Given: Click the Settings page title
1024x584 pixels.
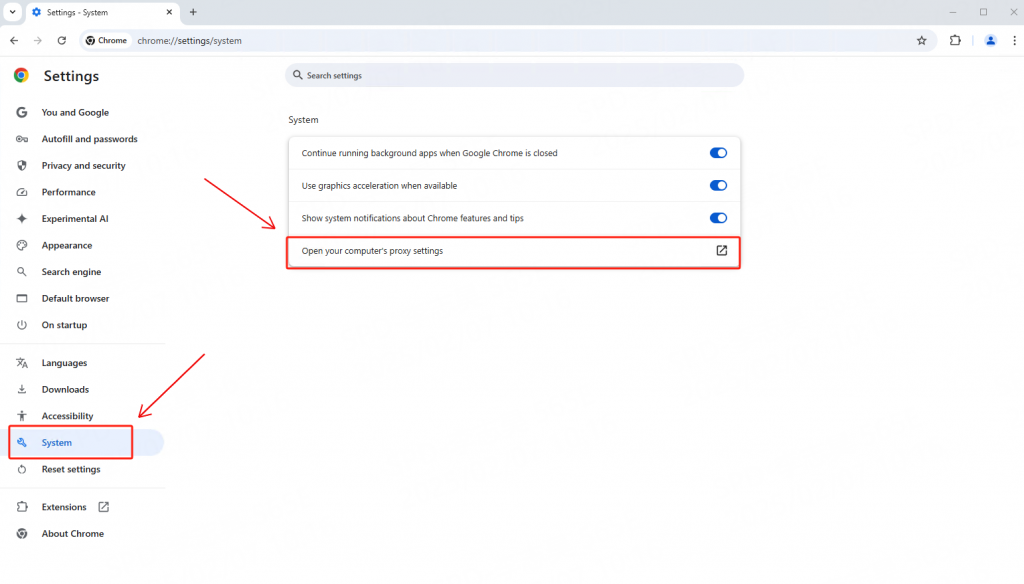Looking at the screenshot, I should (71, 76).
